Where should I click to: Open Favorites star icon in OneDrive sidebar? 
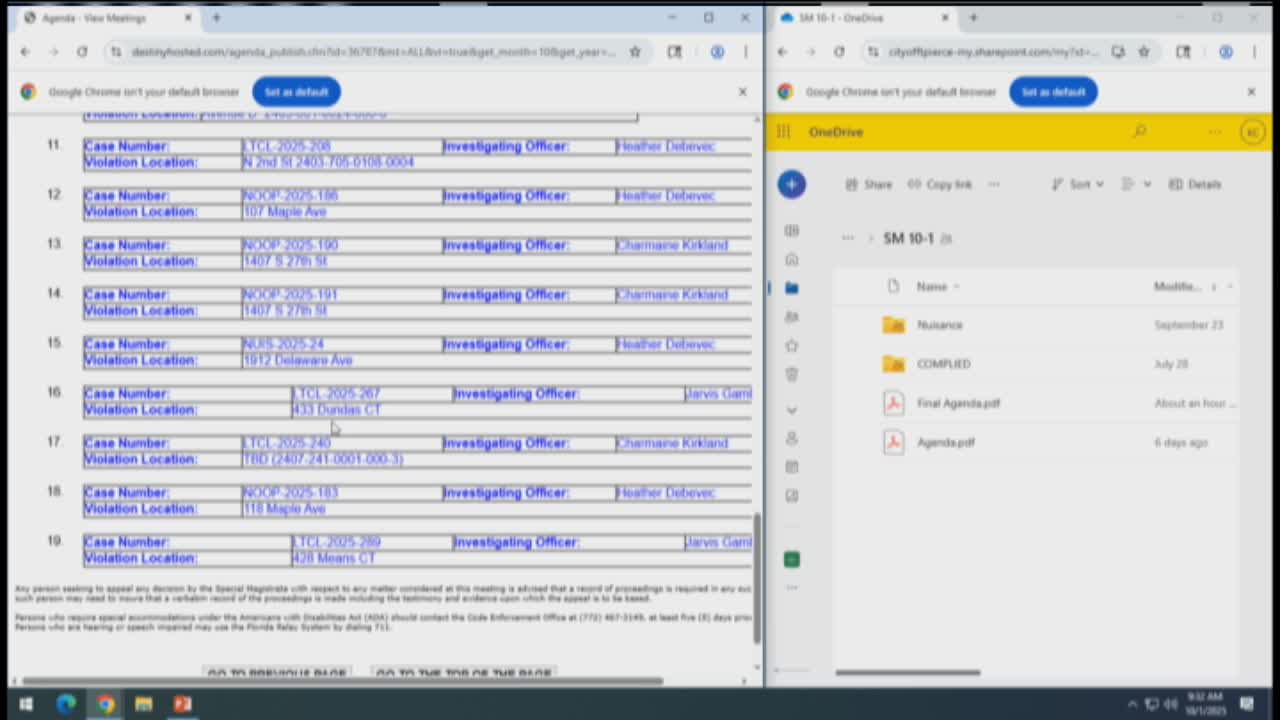coord(791,346)
